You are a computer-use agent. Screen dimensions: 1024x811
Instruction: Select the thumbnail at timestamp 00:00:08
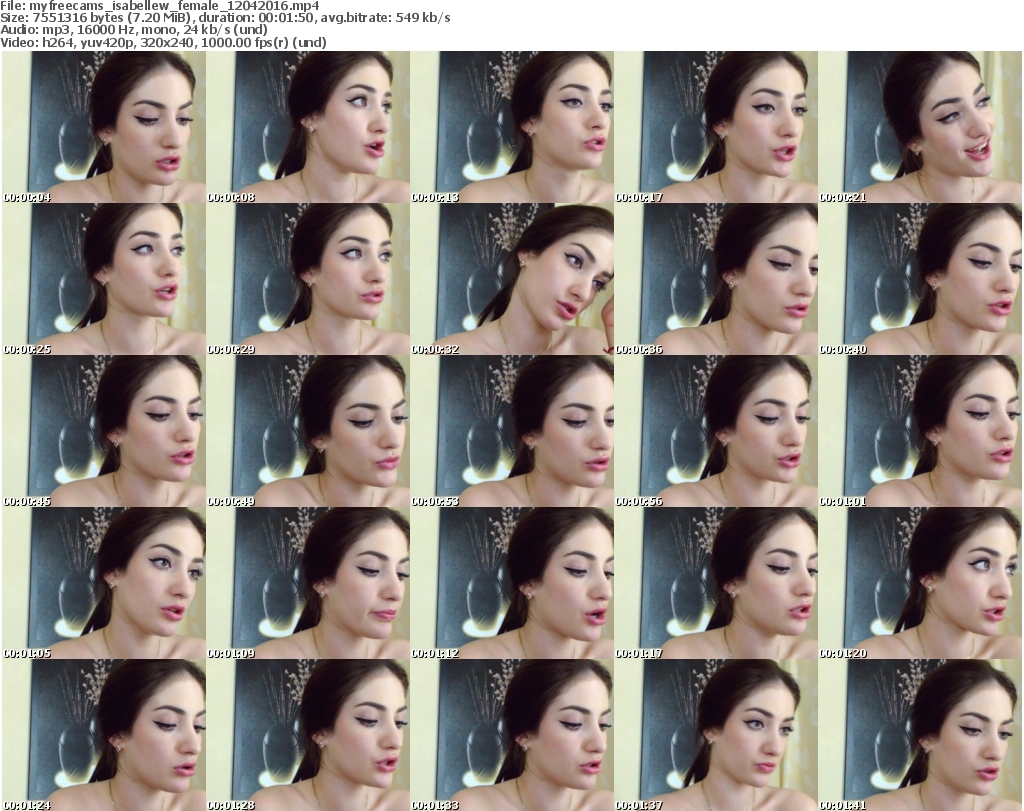tap(308, 127)
